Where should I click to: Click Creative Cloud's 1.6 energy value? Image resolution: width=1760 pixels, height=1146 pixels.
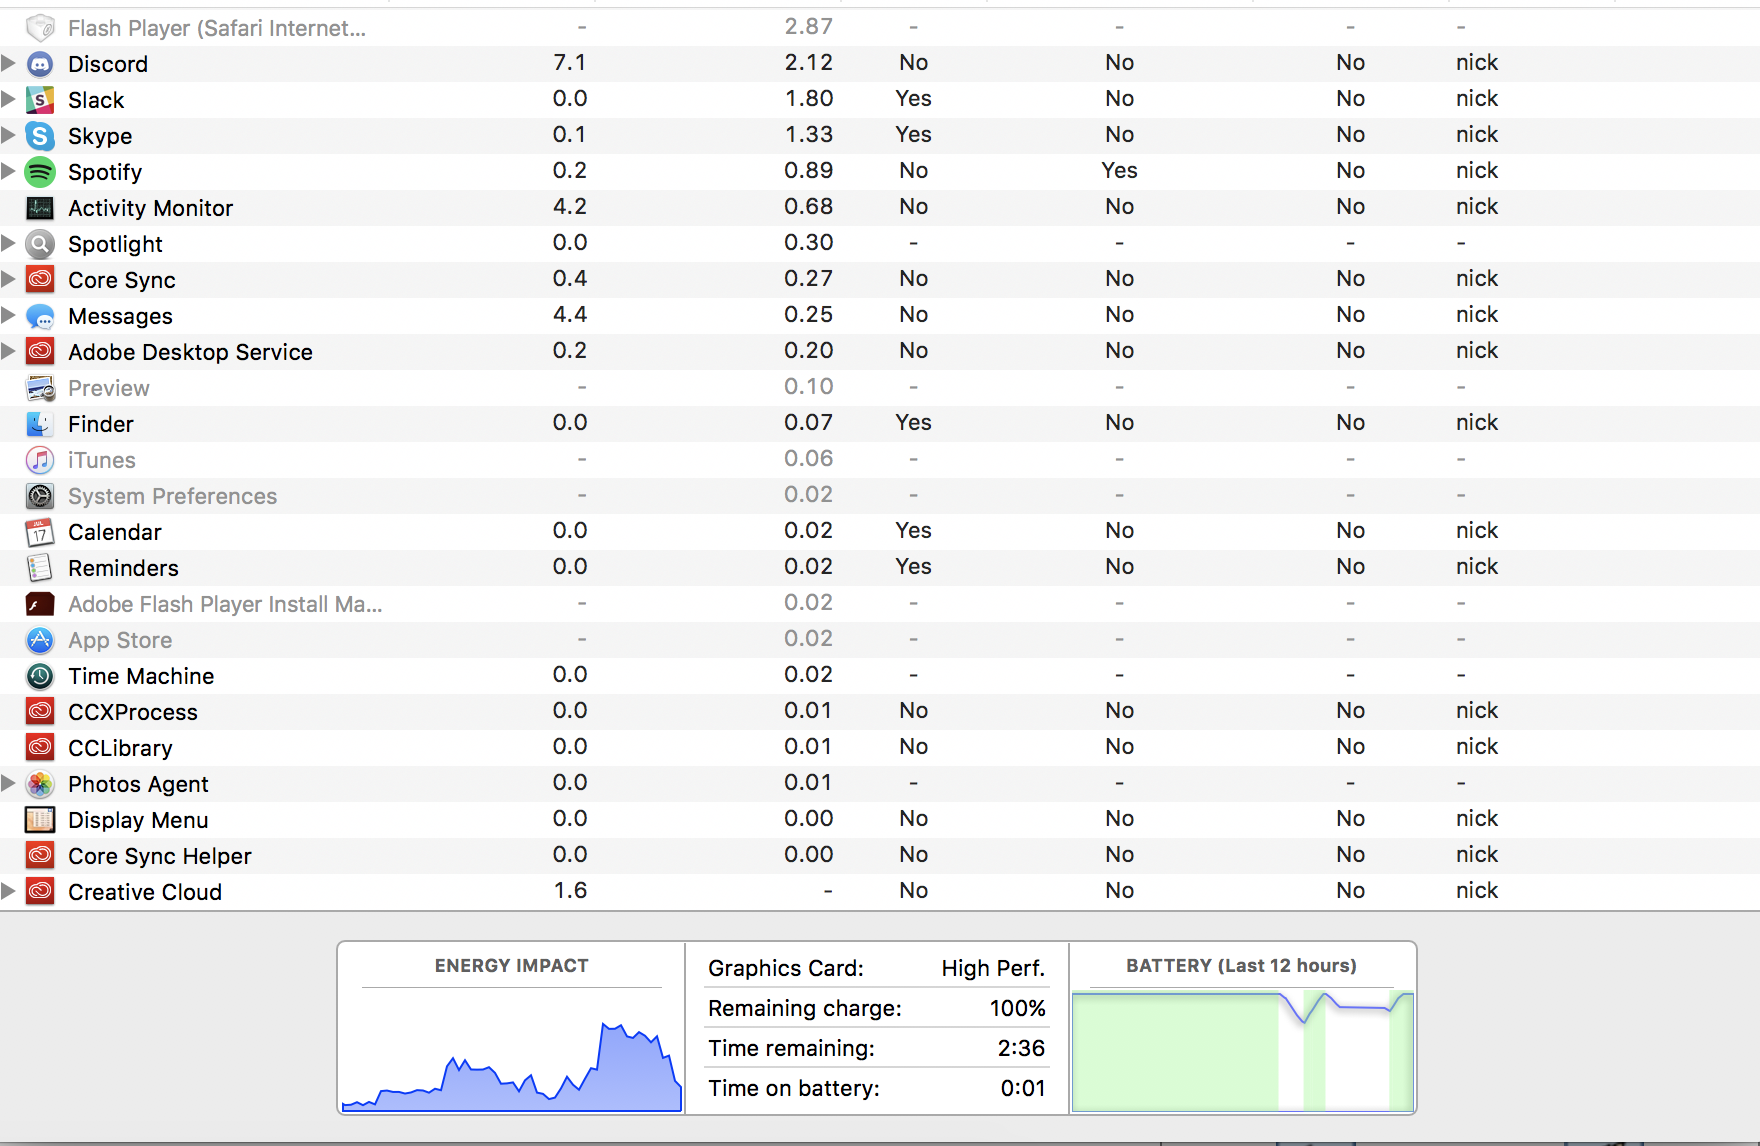pos(571,891)
